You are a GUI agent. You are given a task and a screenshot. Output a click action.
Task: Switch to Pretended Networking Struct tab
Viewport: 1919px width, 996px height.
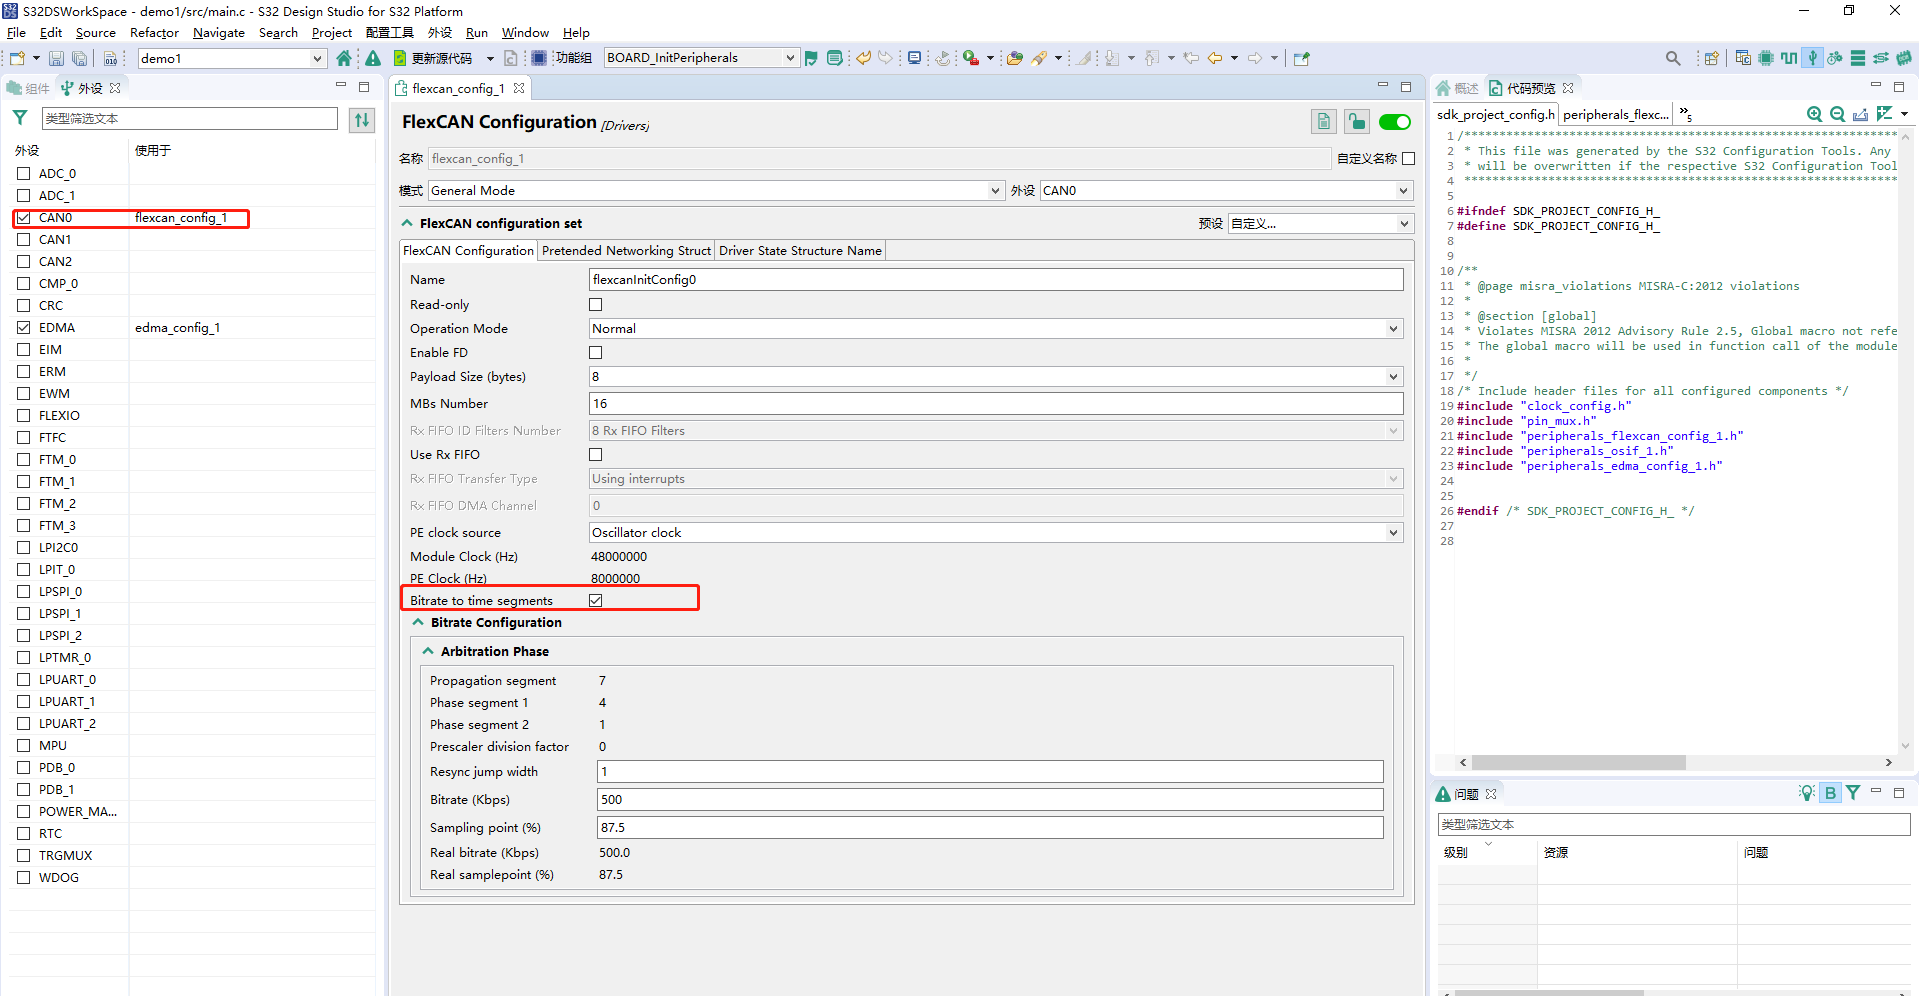tap(626, 251)
